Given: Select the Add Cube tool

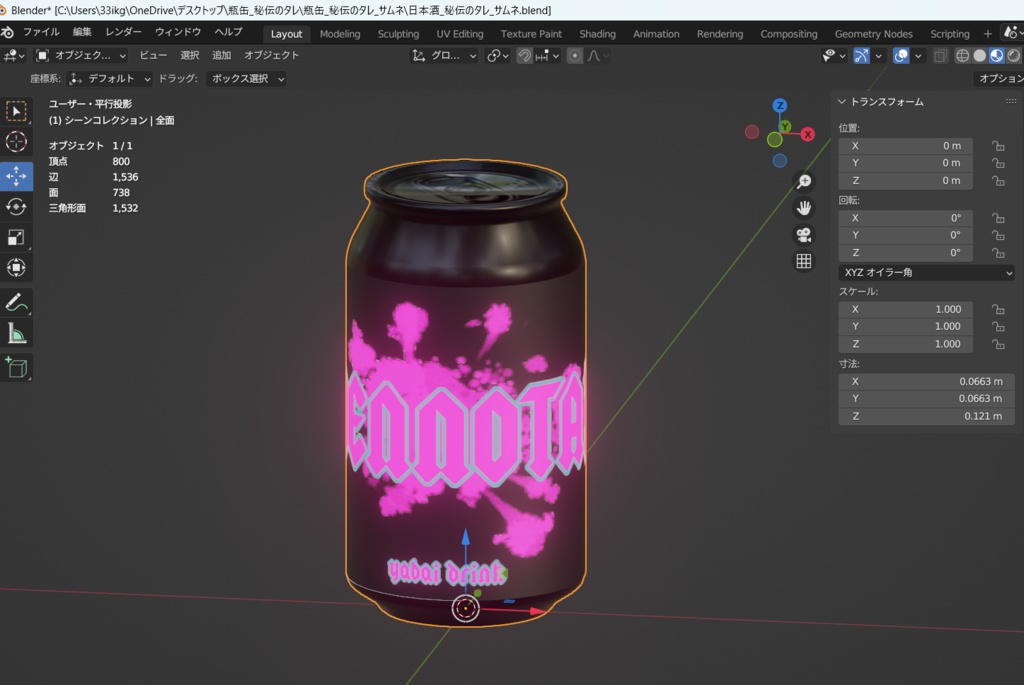Looking at the screenshot, I should pyautogui.click(x=16, y=368).
